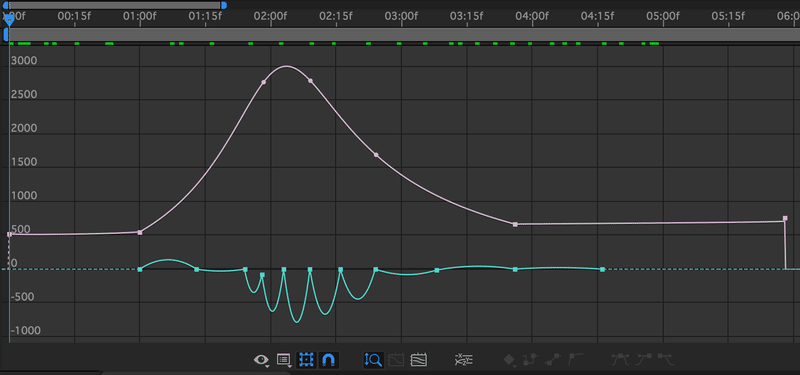Select the pink keyframe at 01:00f
Image resolution: width=800 pixels, height=375 pixels.
point(140,233)
